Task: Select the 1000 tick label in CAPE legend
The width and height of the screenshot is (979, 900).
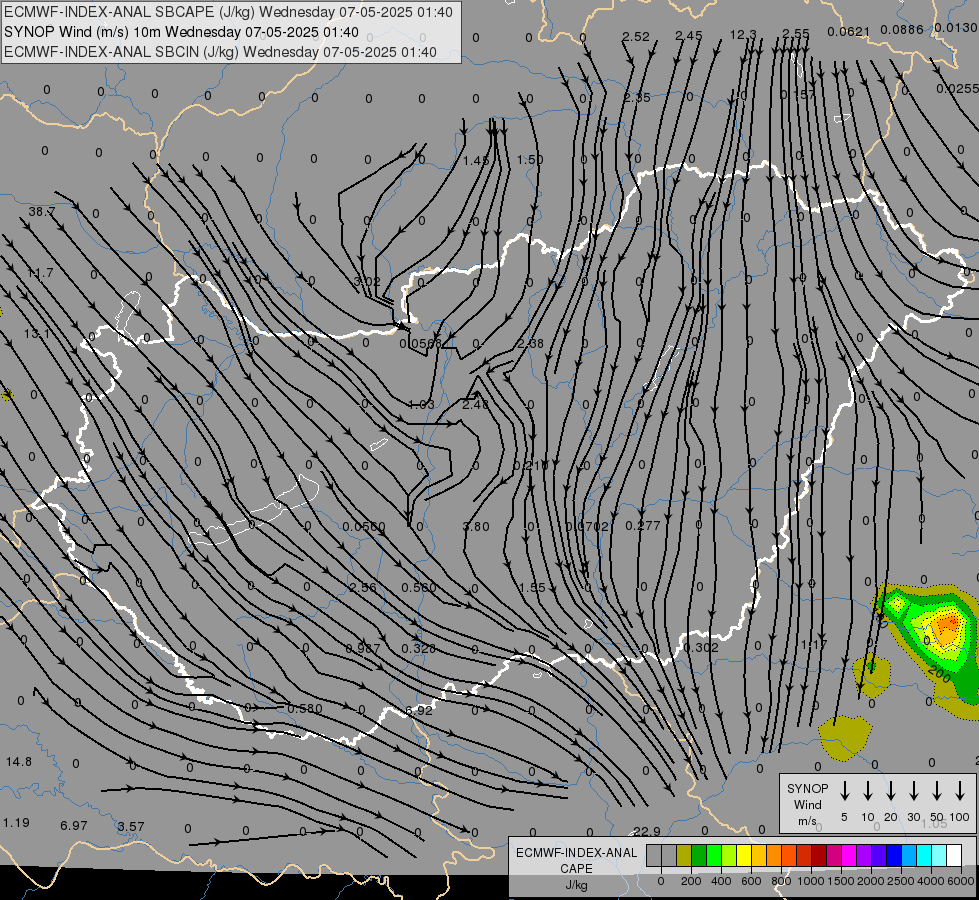Action: click(810, 881)
